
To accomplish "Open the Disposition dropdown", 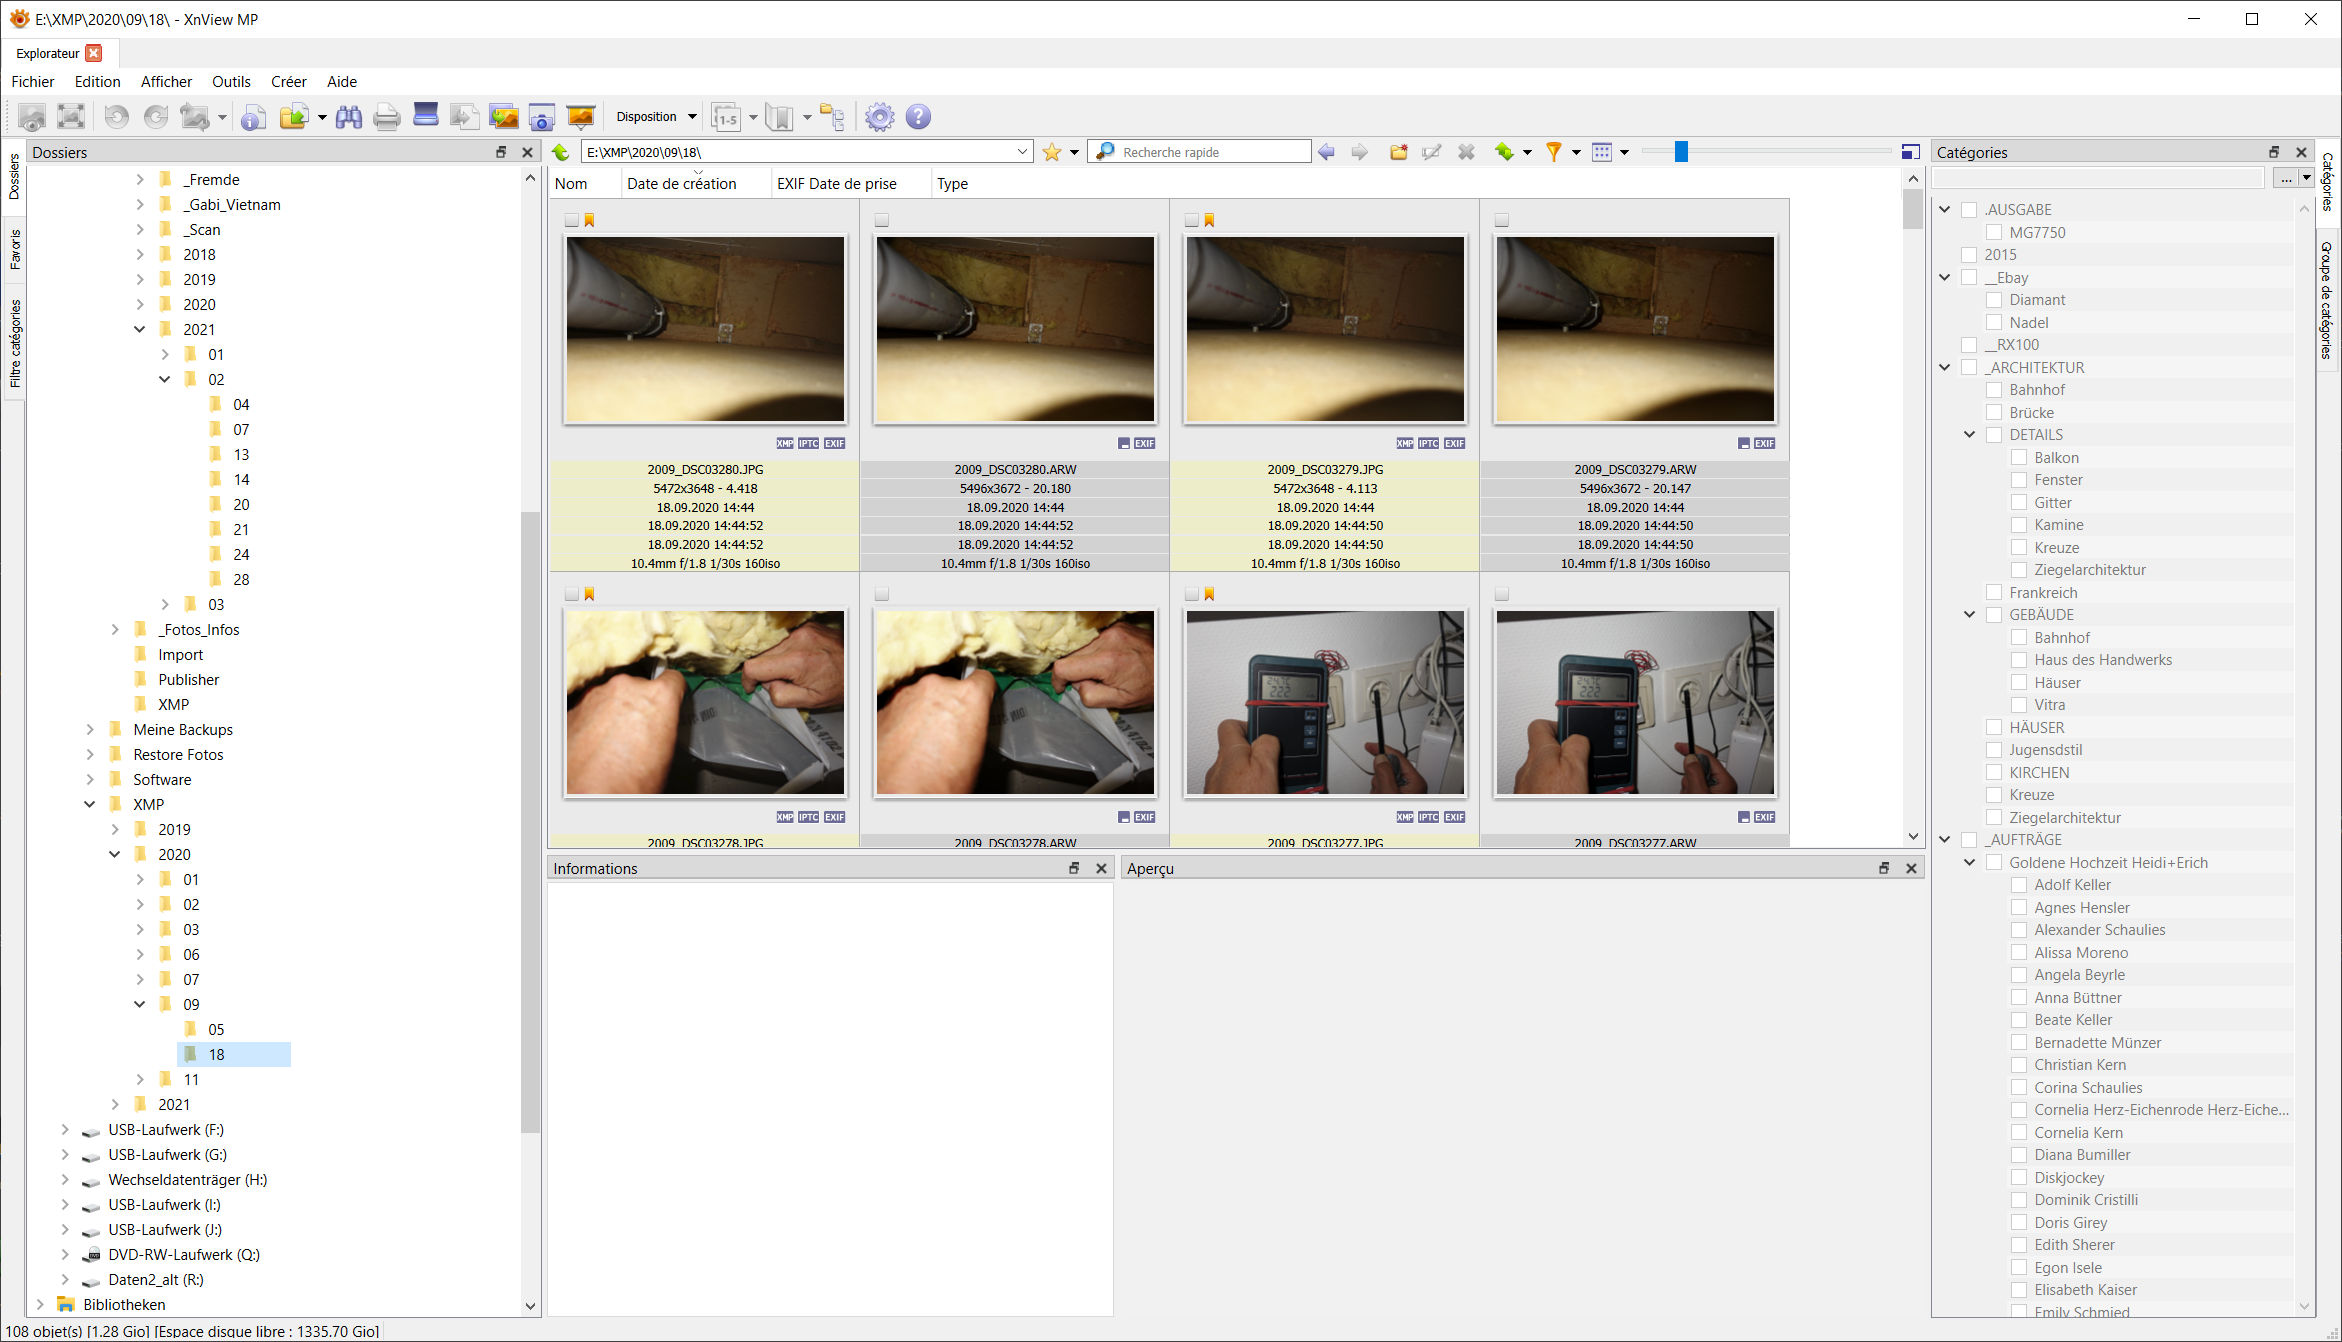I will click(x=656, y=117).
